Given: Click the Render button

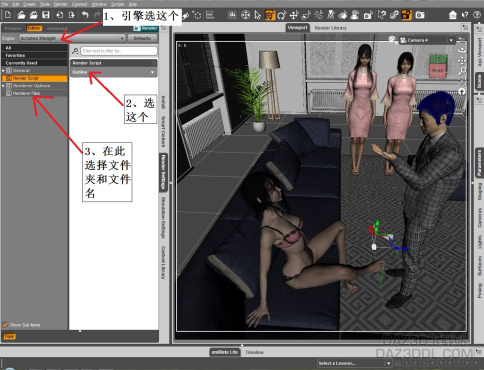Looking at the screenshot, I should coord(145,28).
